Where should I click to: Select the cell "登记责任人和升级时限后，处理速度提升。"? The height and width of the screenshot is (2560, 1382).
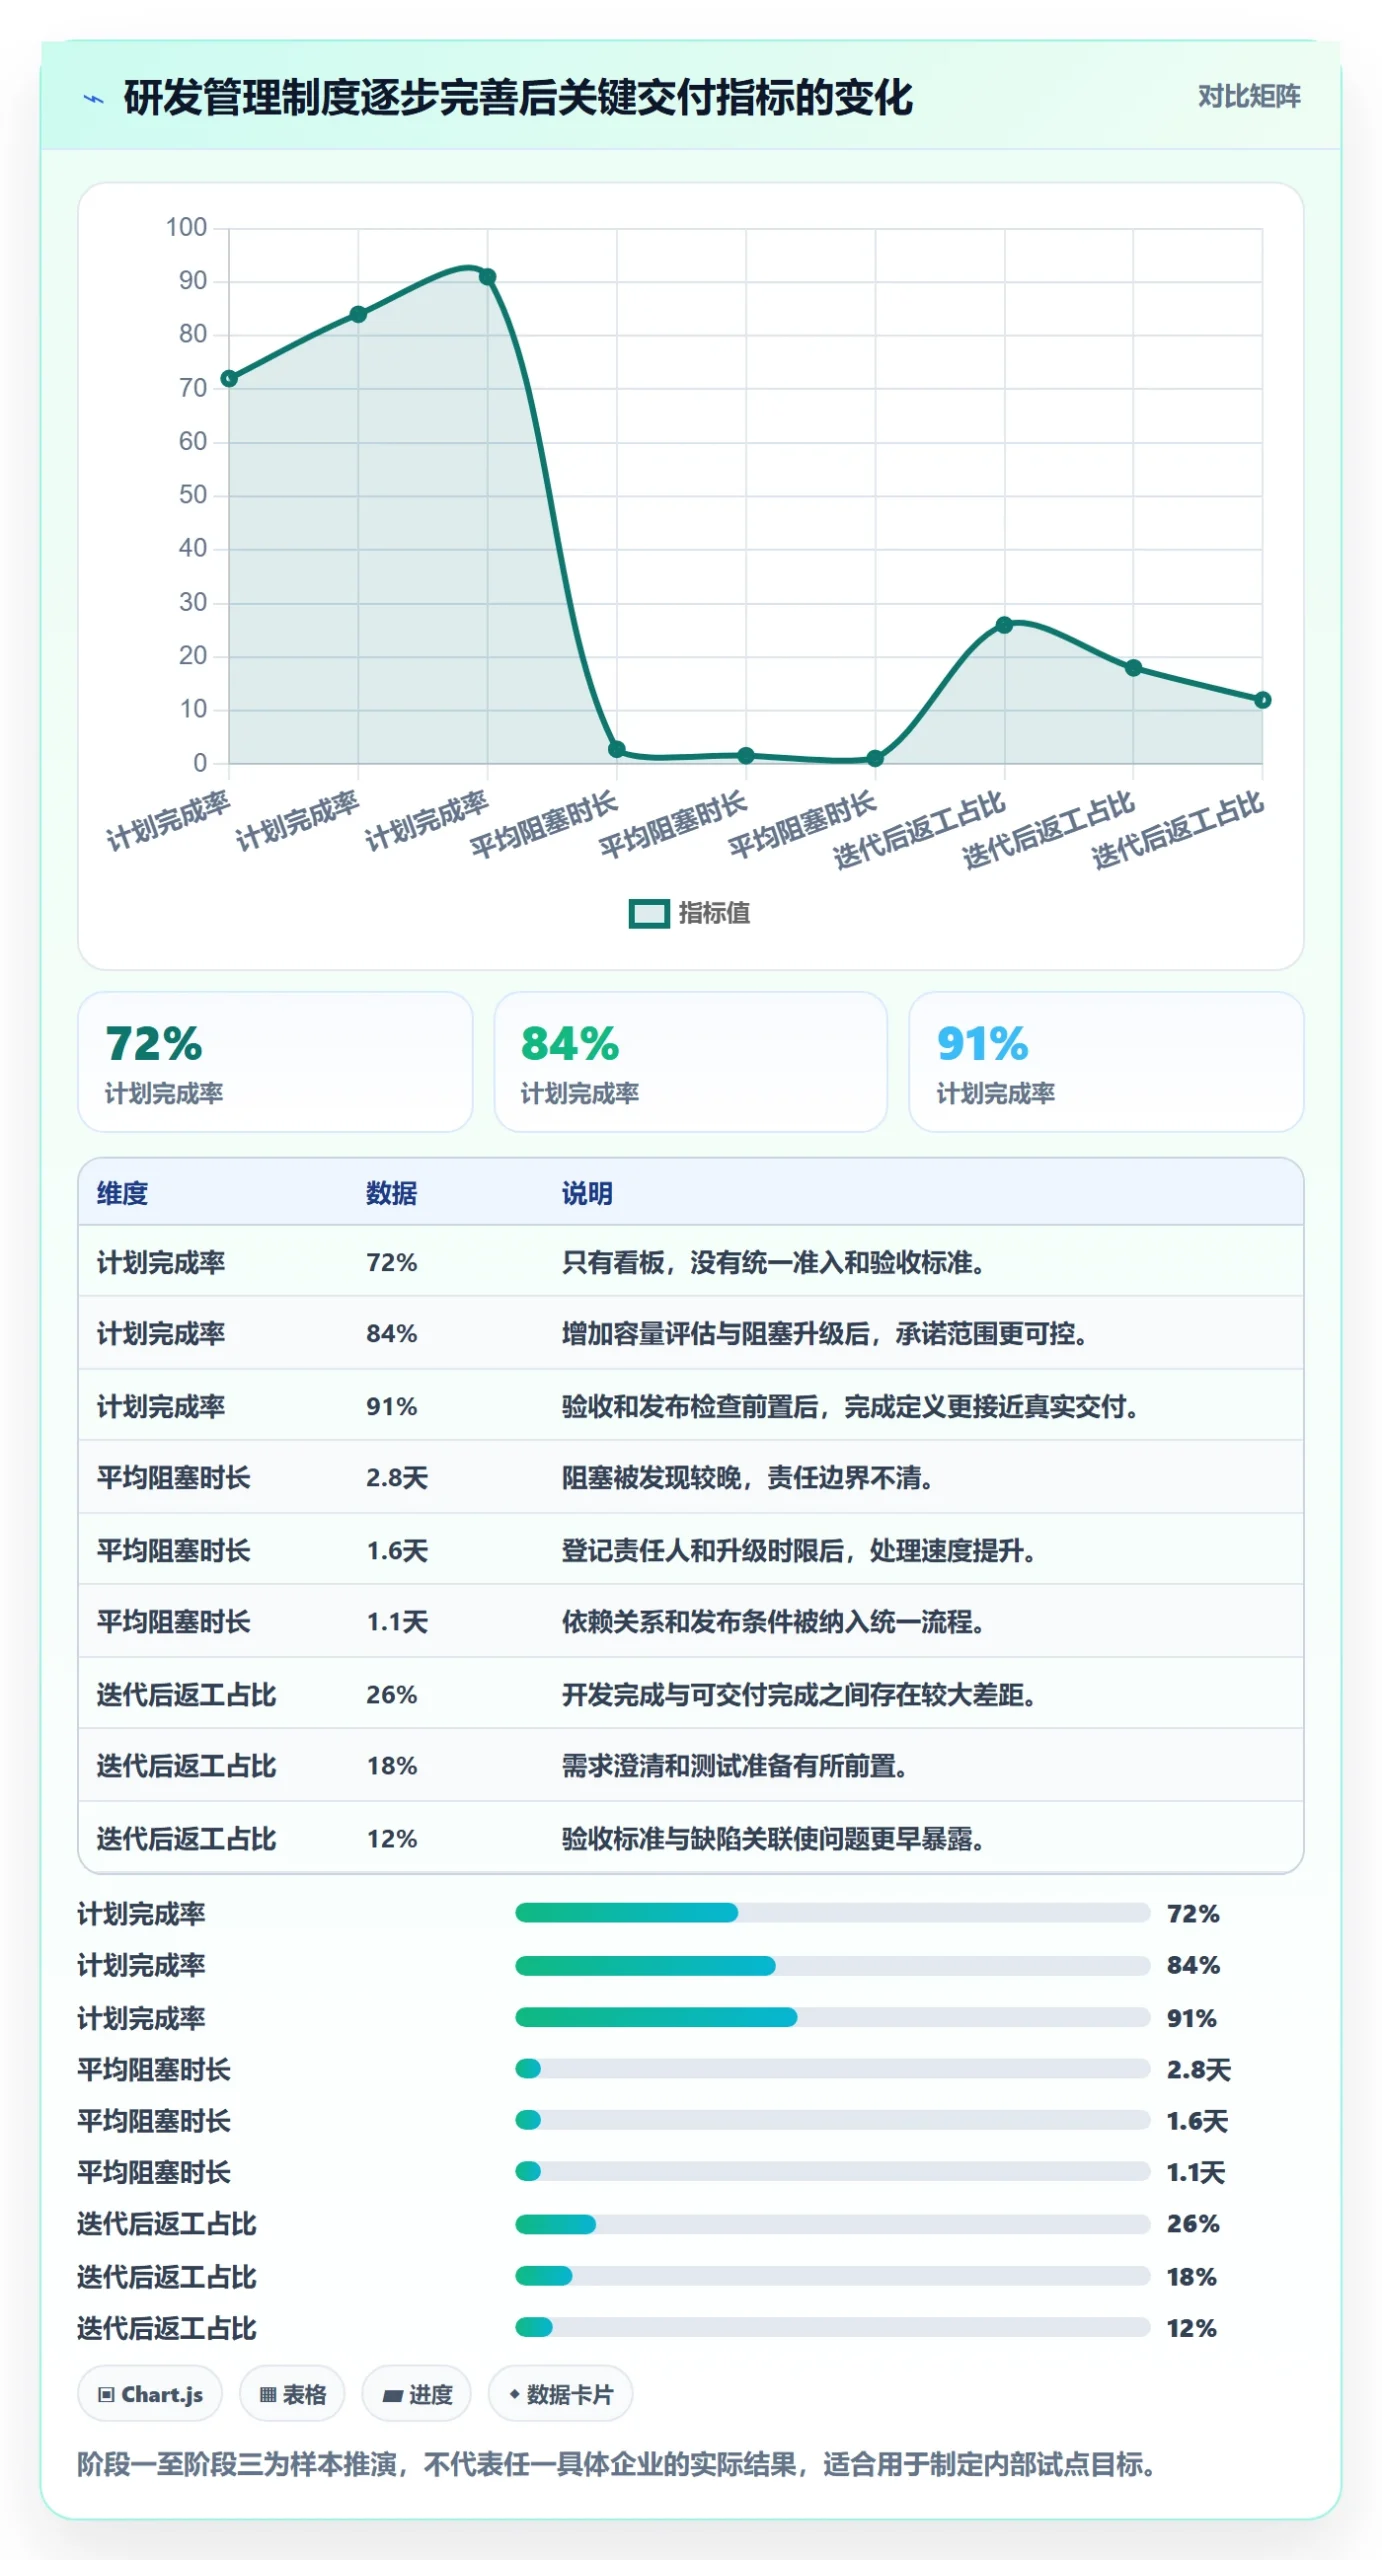(800, 1550)
